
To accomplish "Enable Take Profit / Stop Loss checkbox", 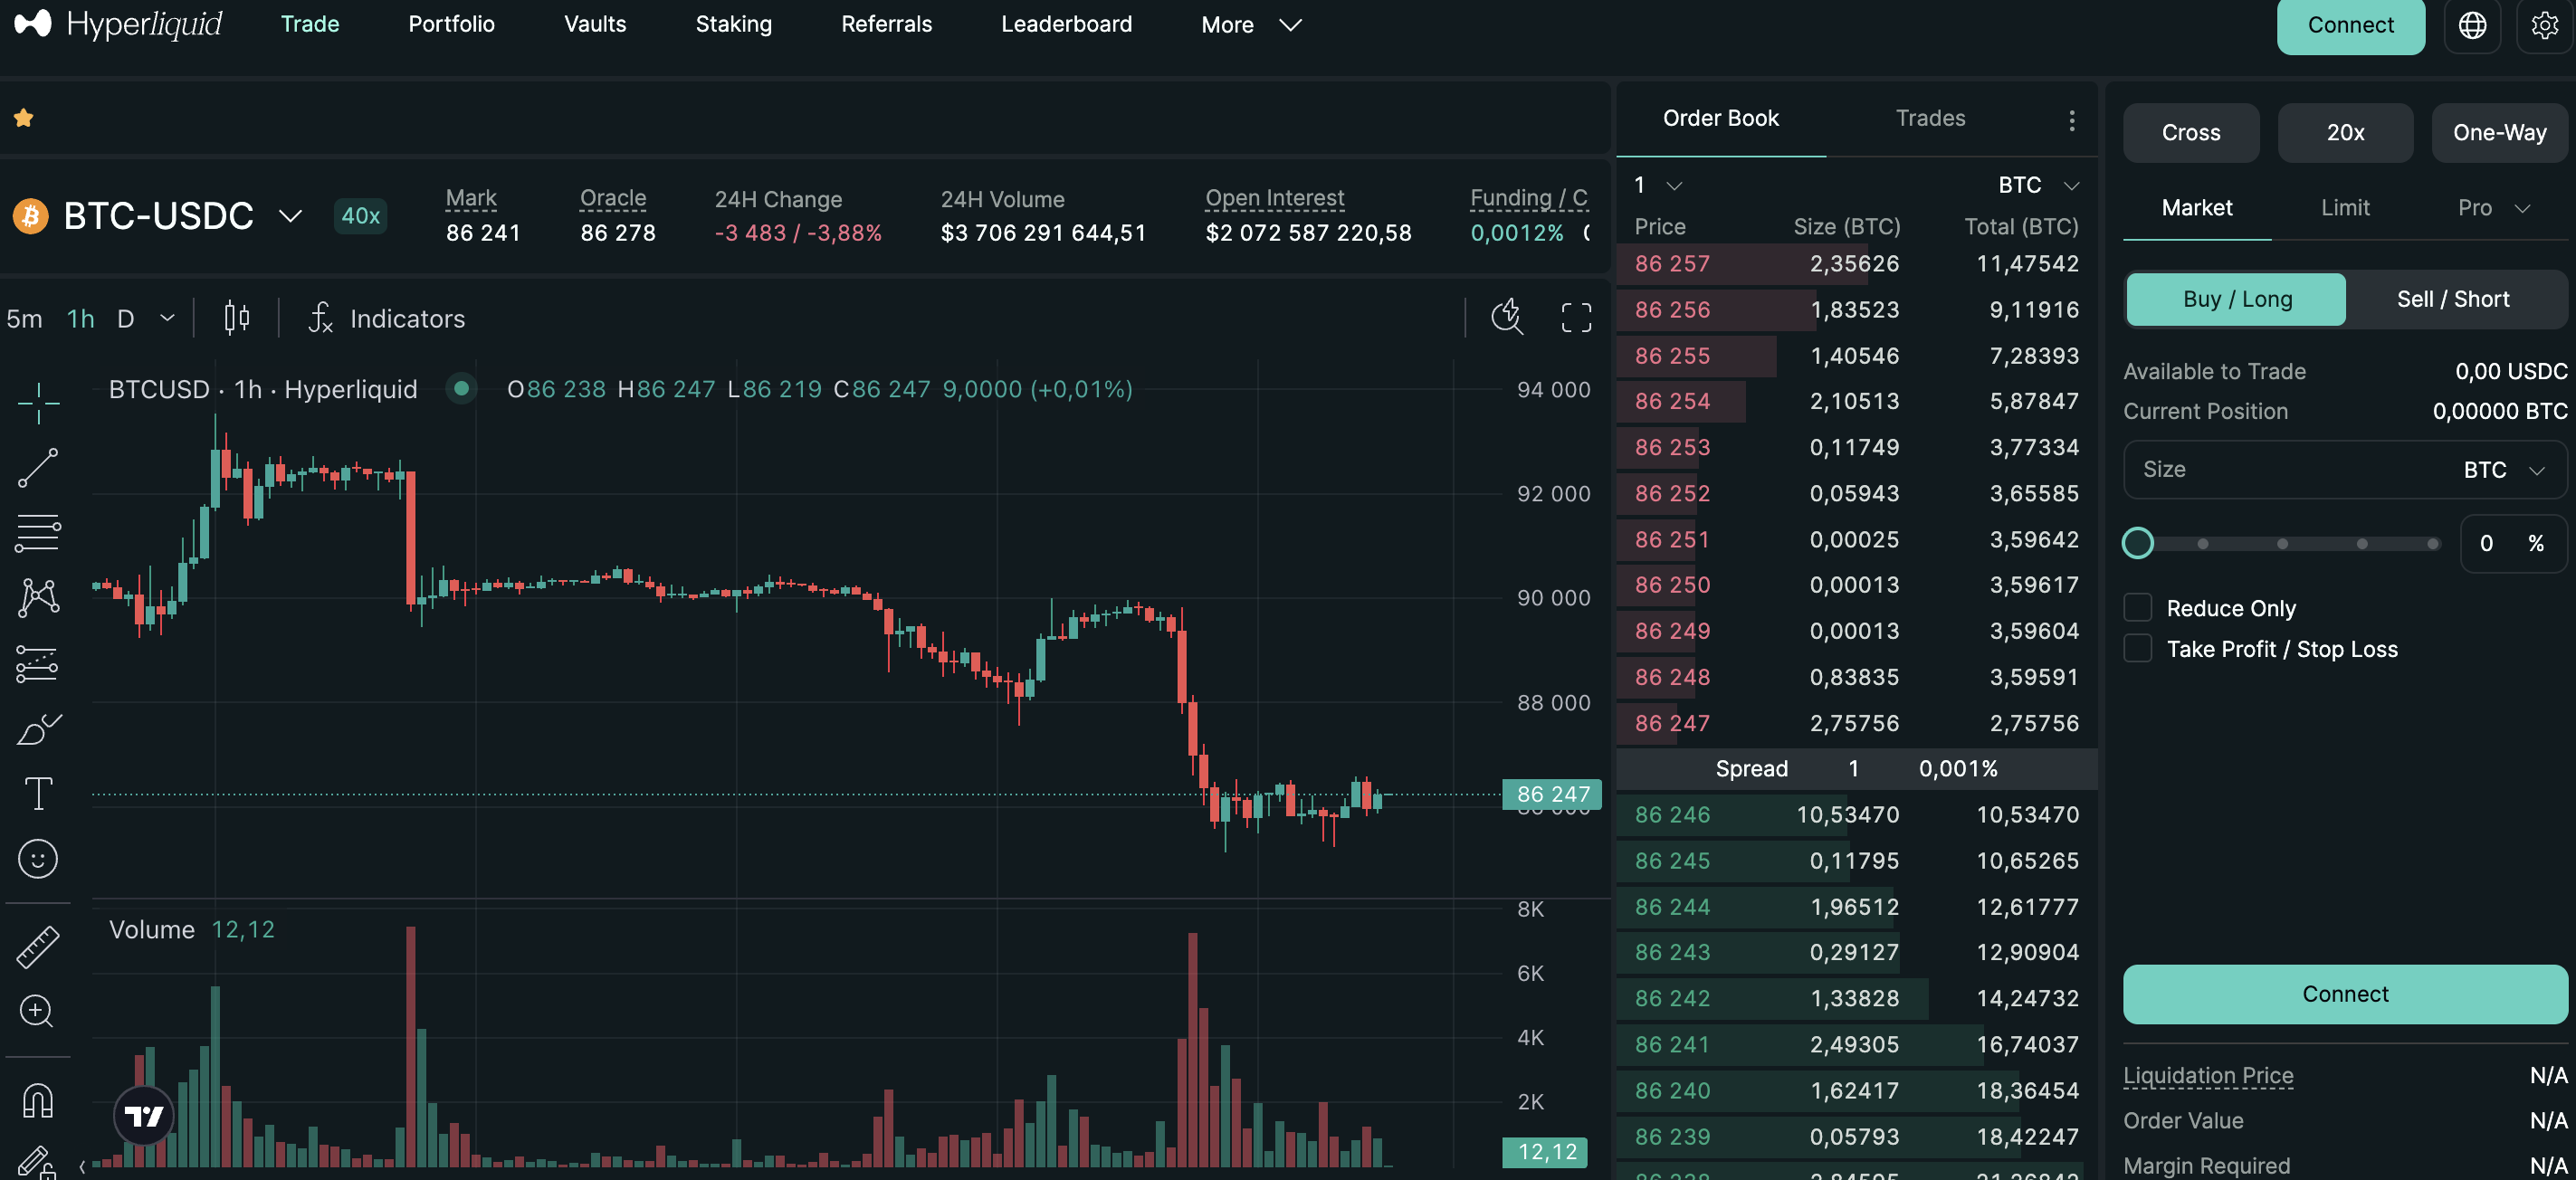I will 2137,649.
